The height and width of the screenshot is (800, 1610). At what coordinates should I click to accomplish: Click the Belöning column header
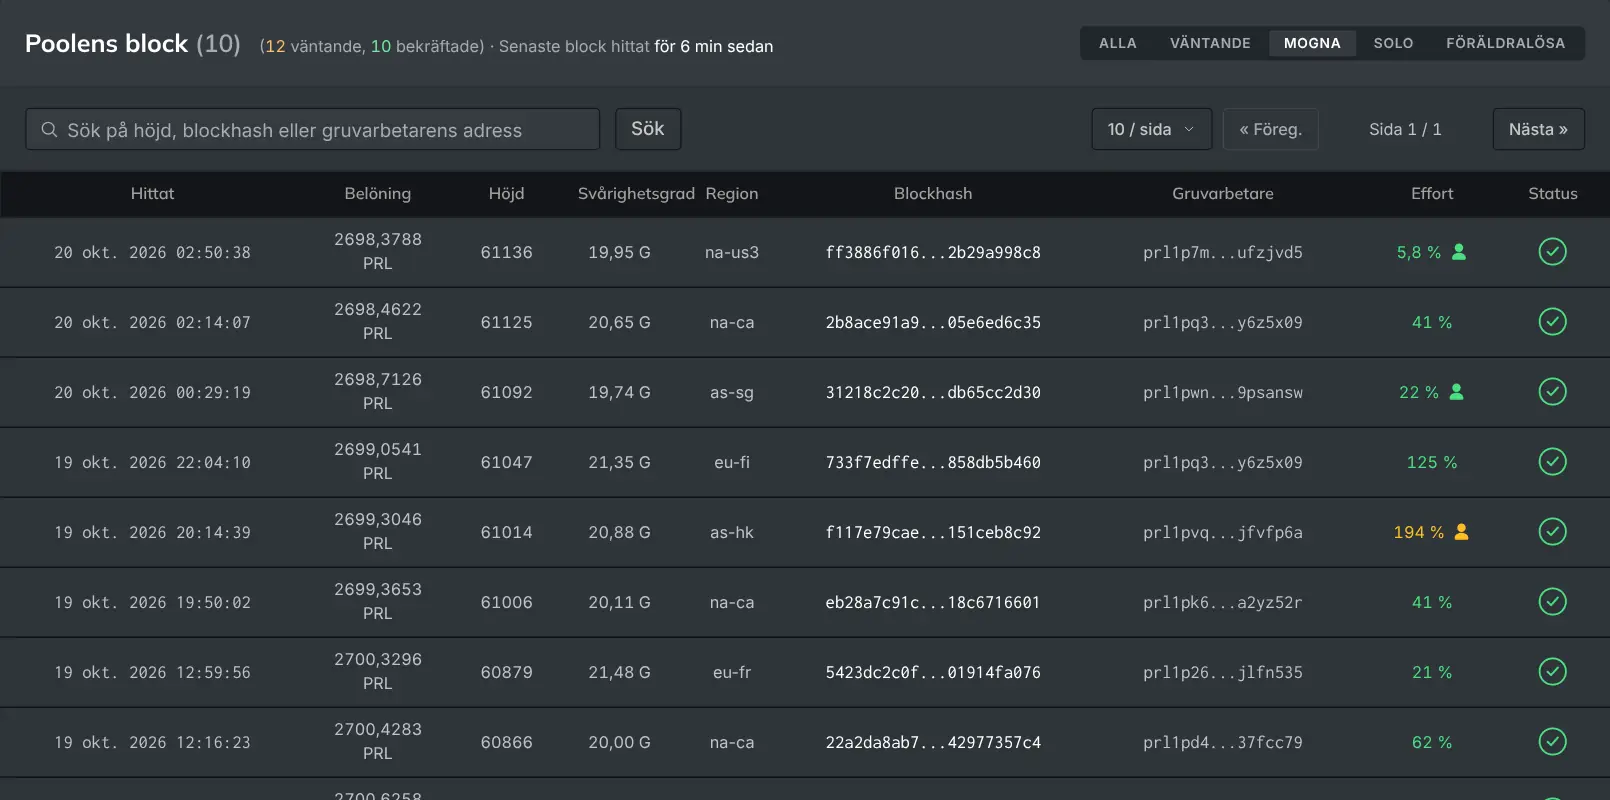pyautogui.click(x=378, y=193)
